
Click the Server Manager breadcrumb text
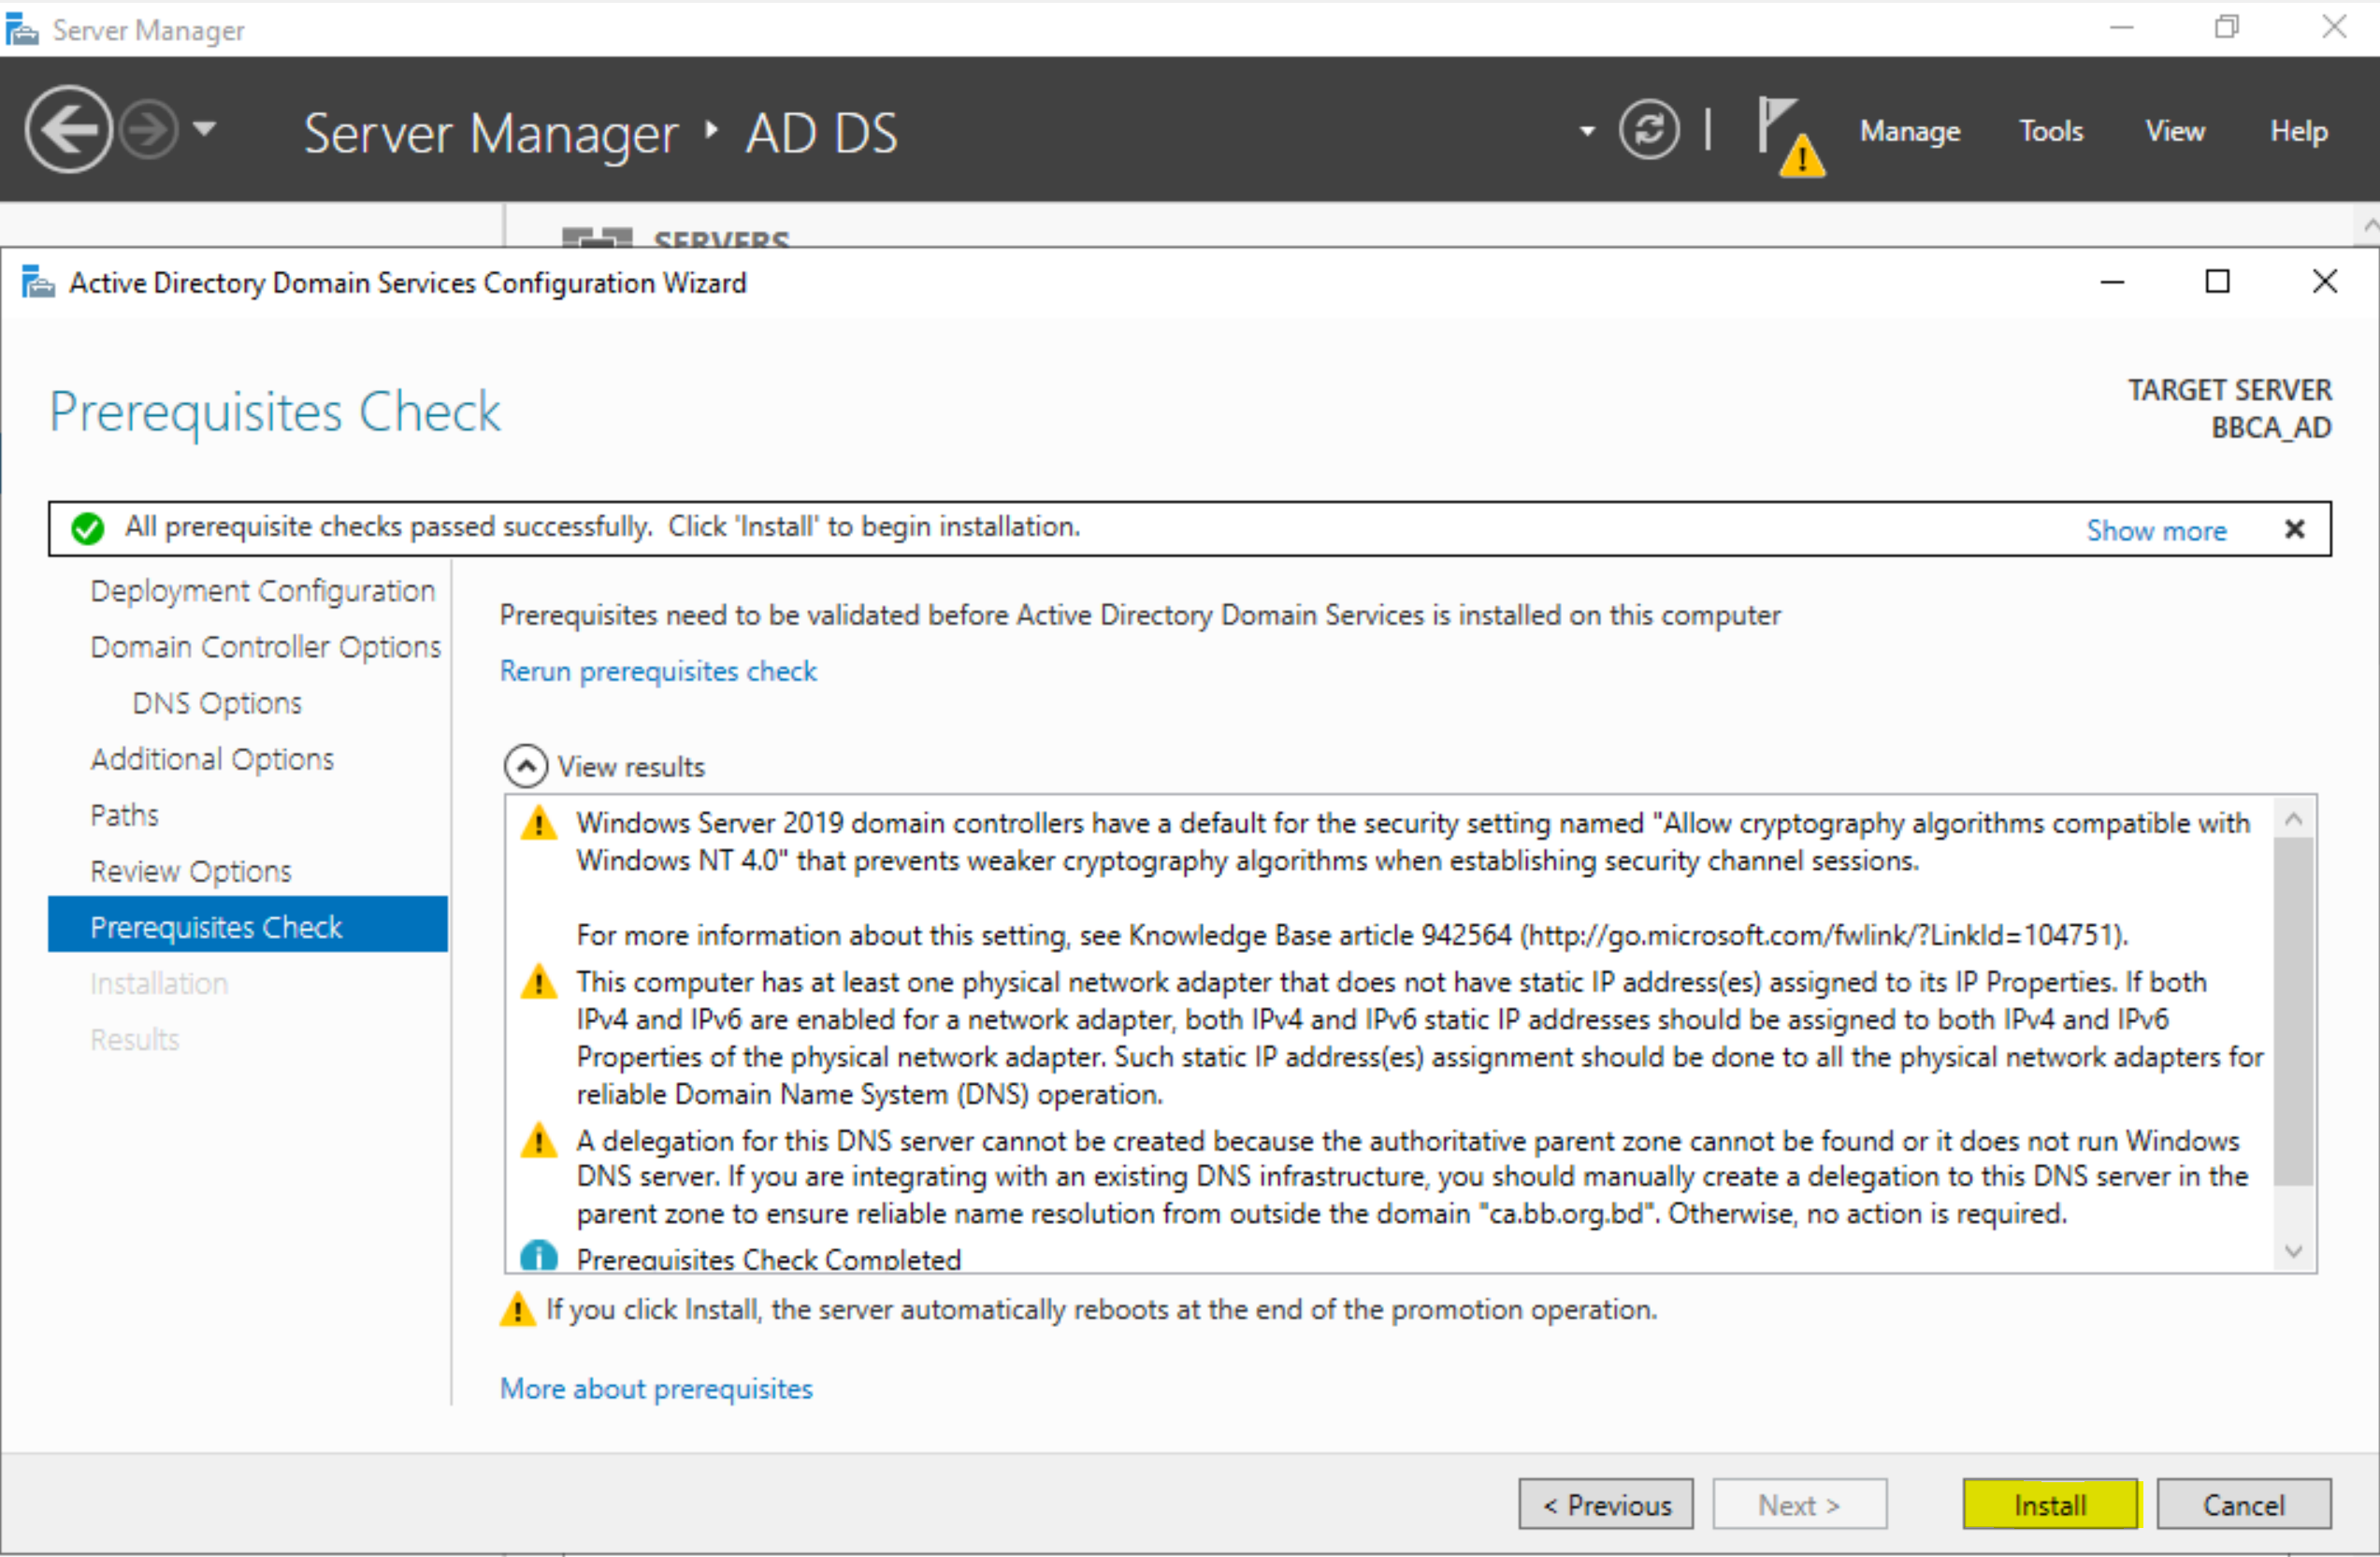[x=491, y=133]
